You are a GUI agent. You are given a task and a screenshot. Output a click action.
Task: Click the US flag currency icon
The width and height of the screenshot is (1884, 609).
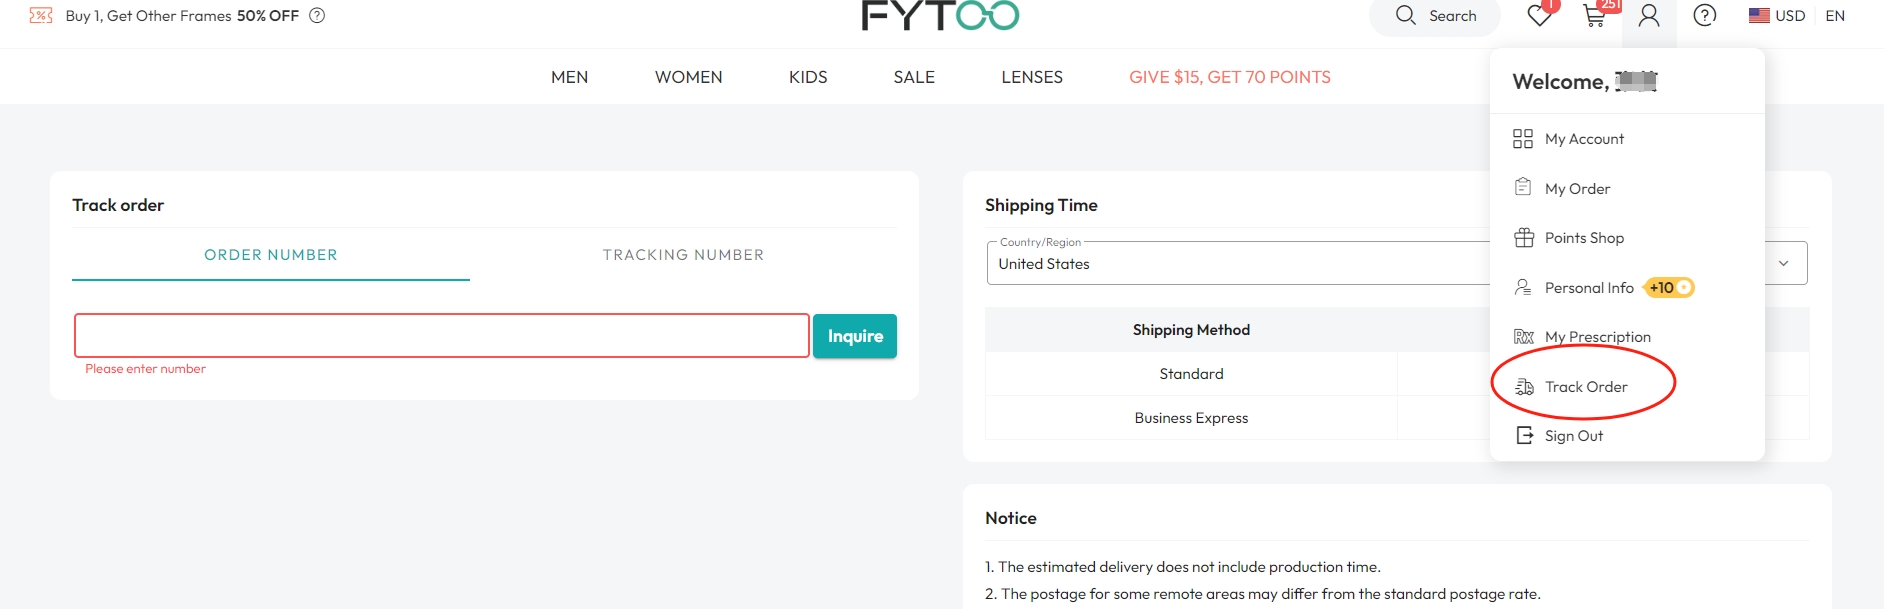coord(1759,16)
